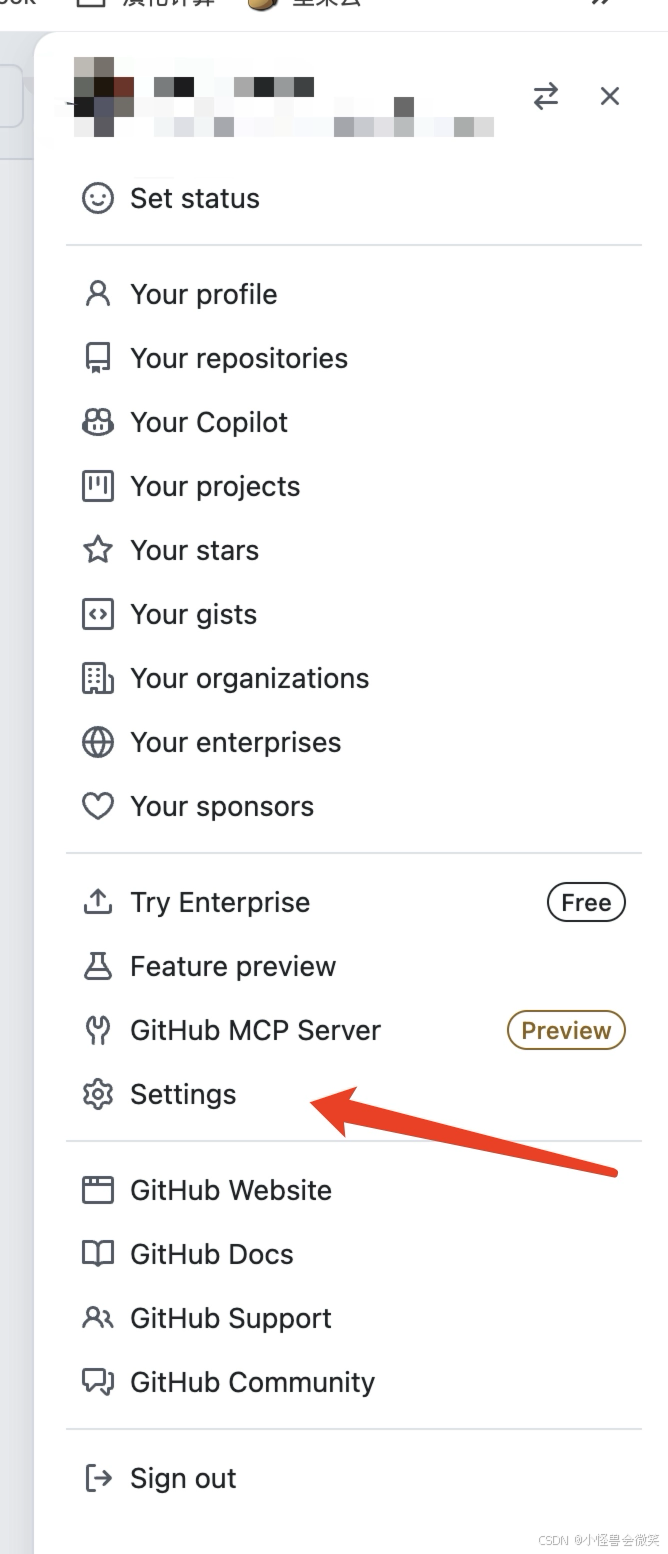The height and width of the screenshot is (1554, 668).
Task: Select the star icon beside Your stars
Action: [x=97, y=550]
